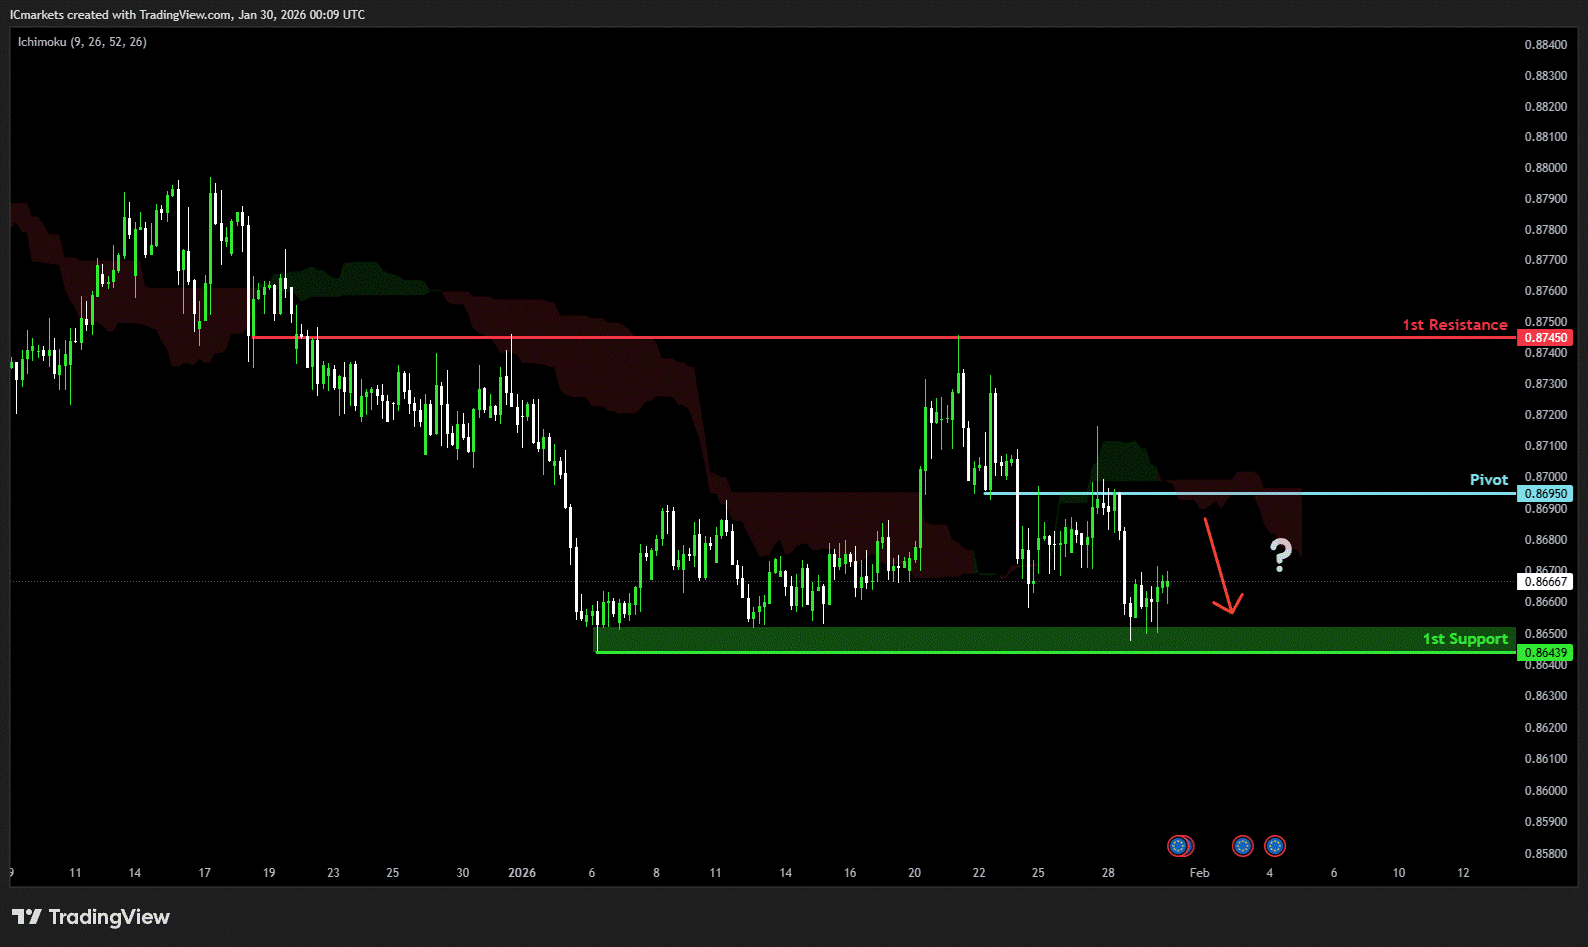Click the green 0.86439 support price tag

click(1545, 653)
